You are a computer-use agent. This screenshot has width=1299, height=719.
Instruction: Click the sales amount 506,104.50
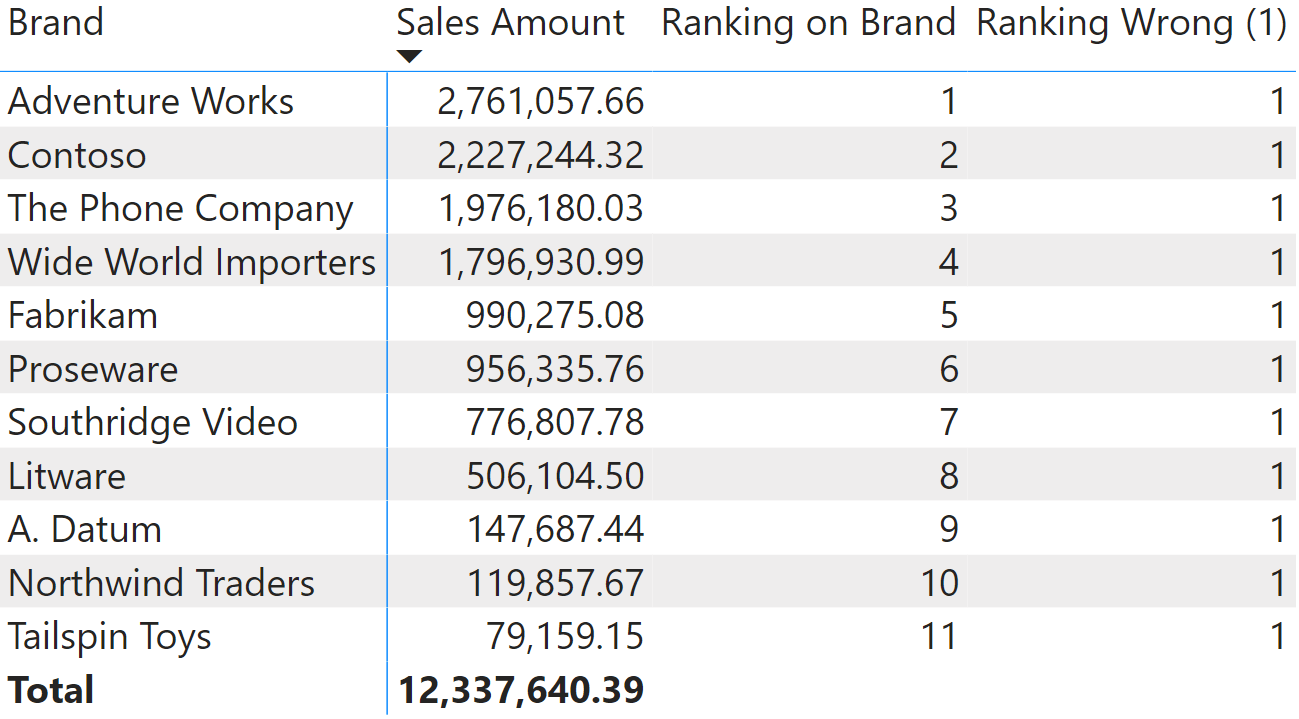tap(555, 476)
